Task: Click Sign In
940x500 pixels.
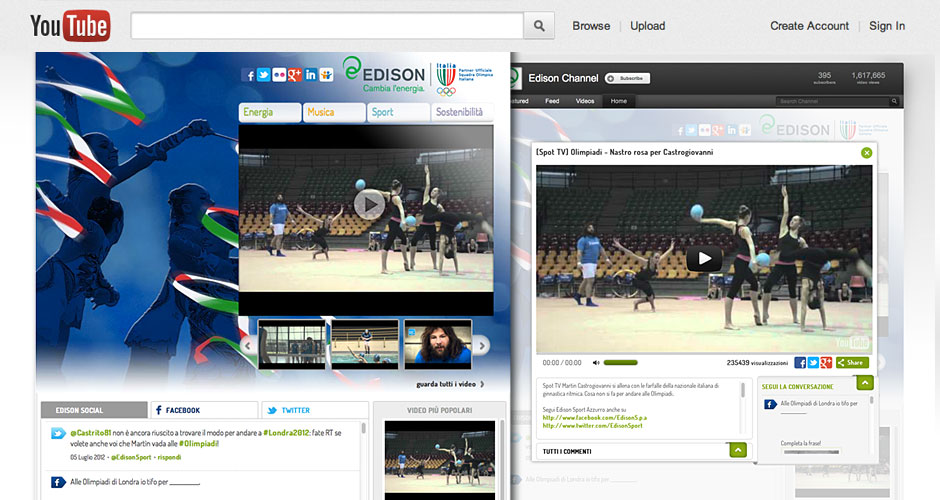Action: coord(887,26)
